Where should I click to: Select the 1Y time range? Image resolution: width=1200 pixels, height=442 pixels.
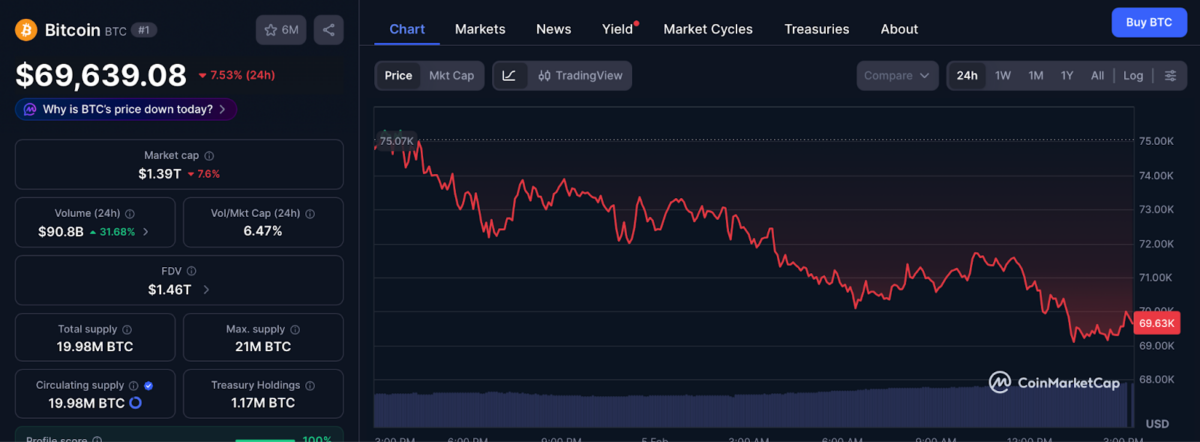(x=1067, y=76)
